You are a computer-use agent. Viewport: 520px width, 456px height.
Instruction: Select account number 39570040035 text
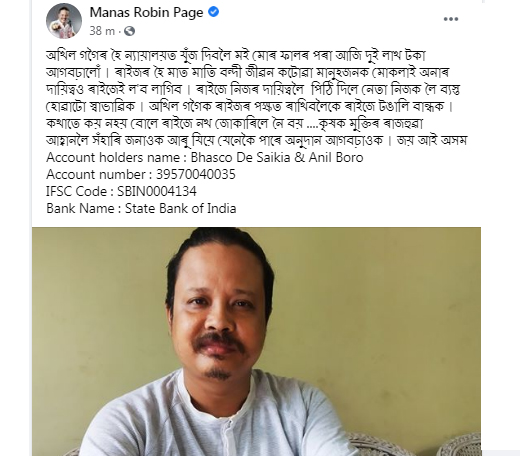point(196,174)
